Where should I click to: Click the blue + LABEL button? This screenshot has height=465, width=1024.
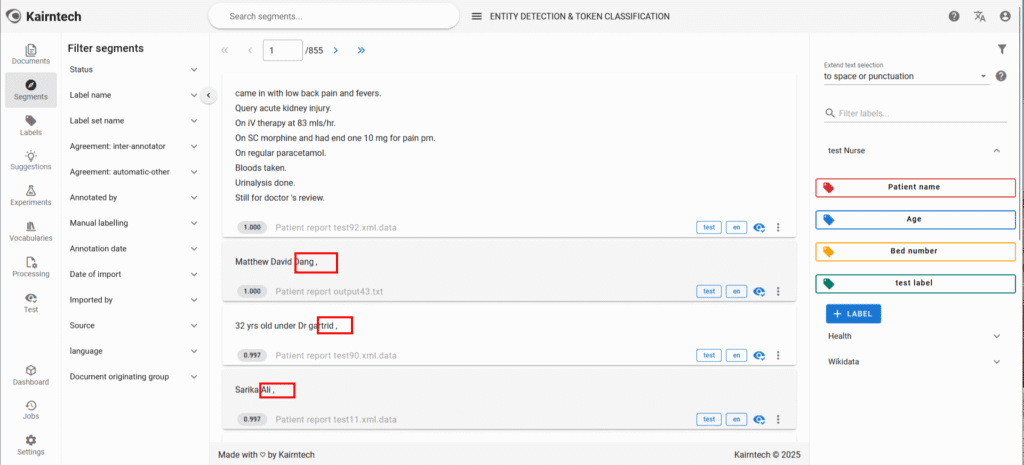click(853, 314)
